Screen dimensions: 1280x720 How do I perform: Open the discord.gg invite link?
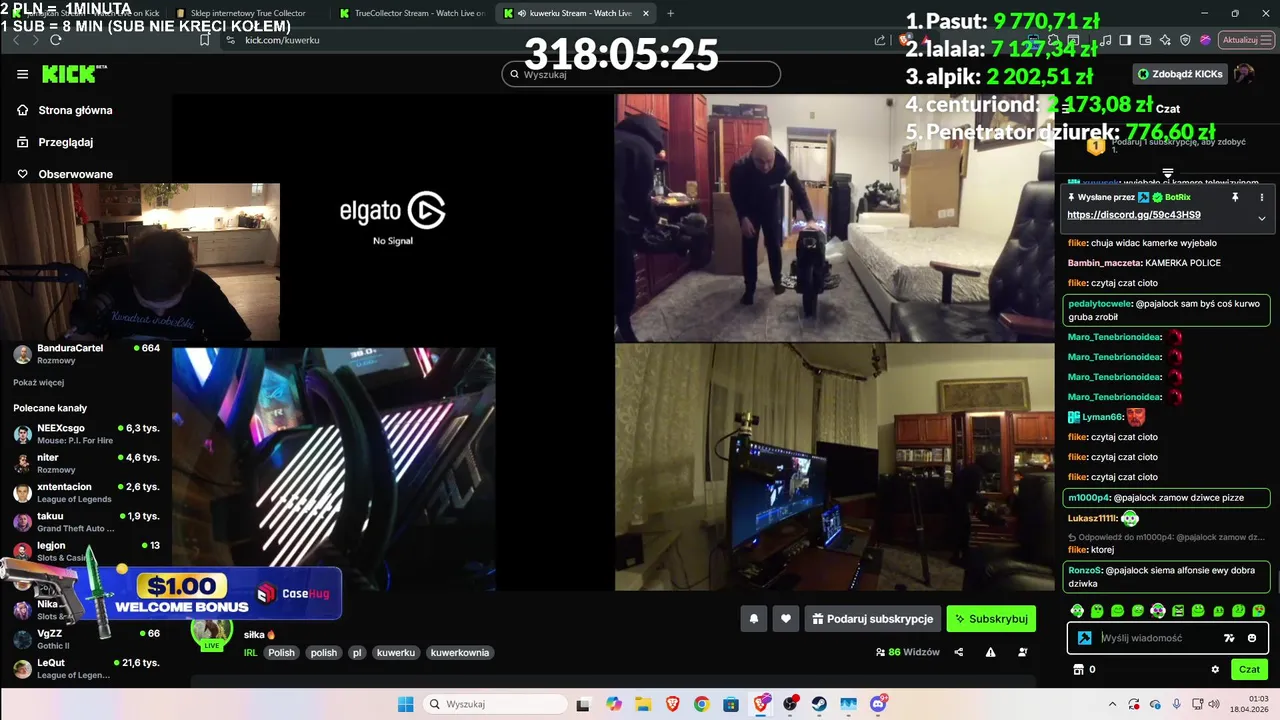pos(1133,215)
